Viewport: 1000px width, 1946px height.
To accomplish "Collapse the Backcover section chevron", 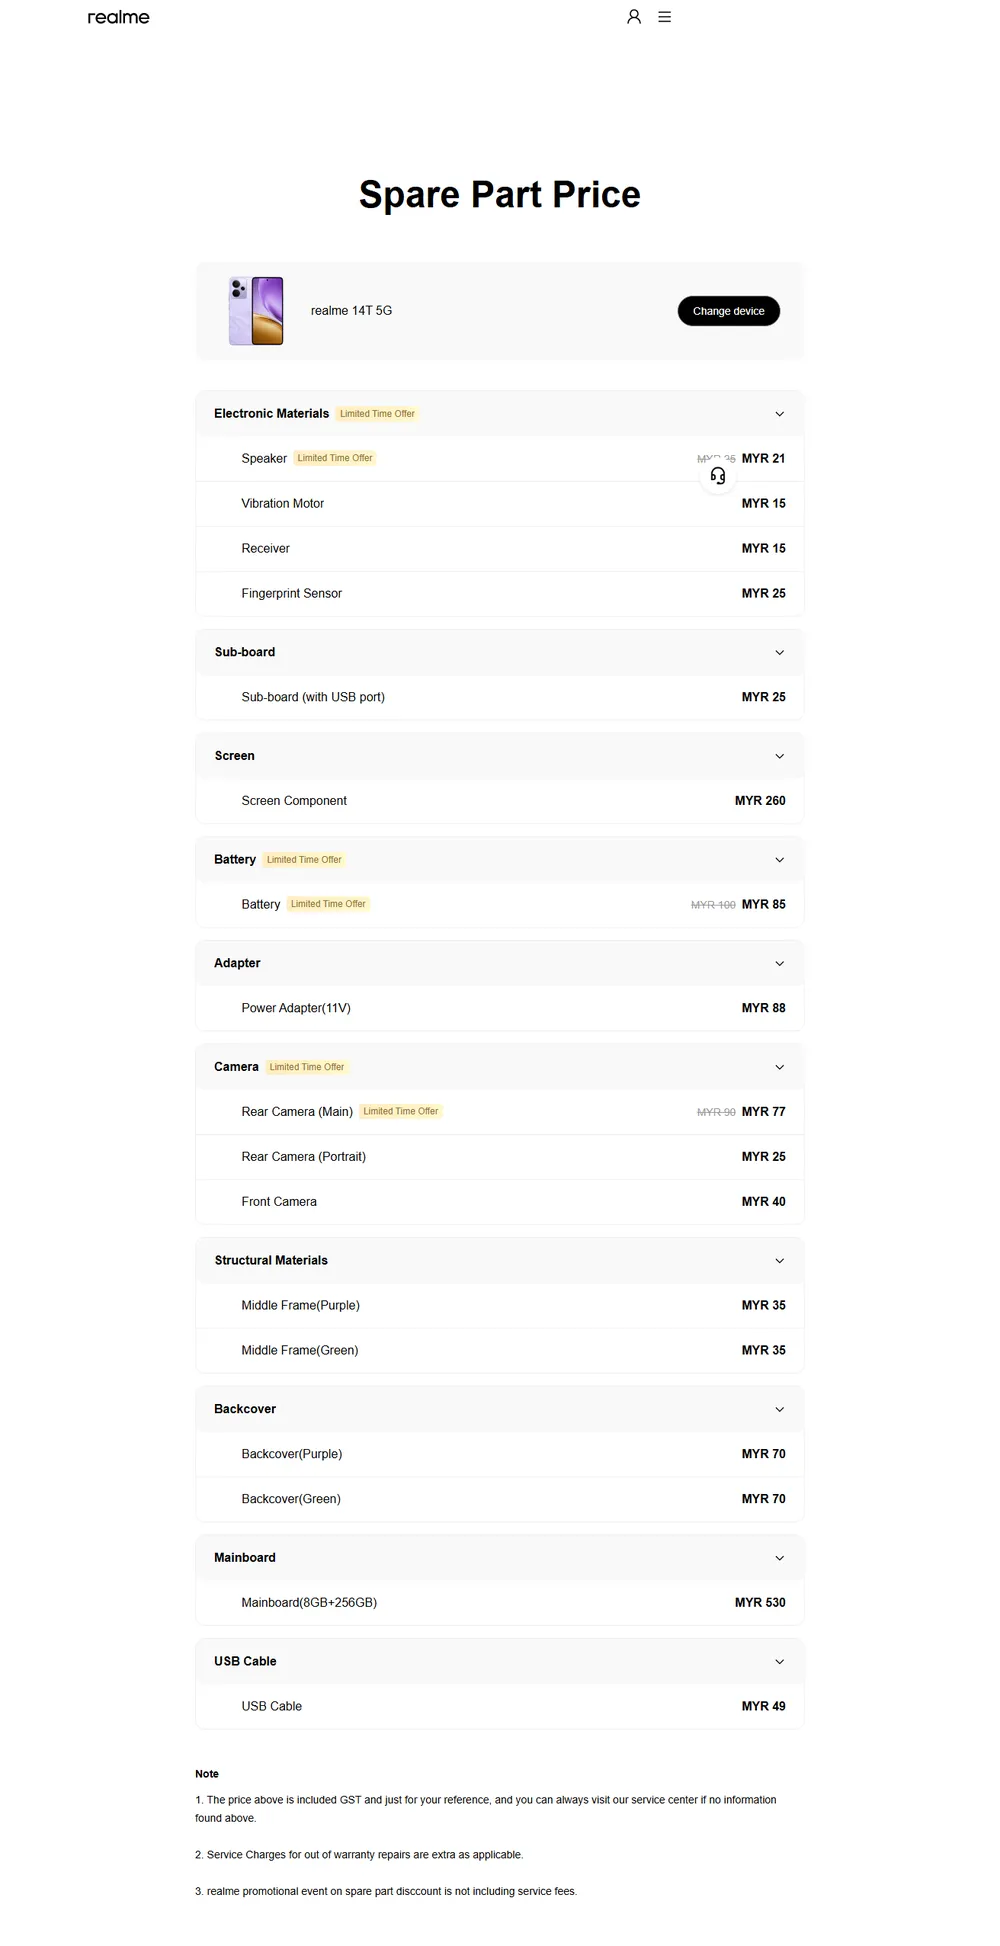I will [x=780, y=1410].
